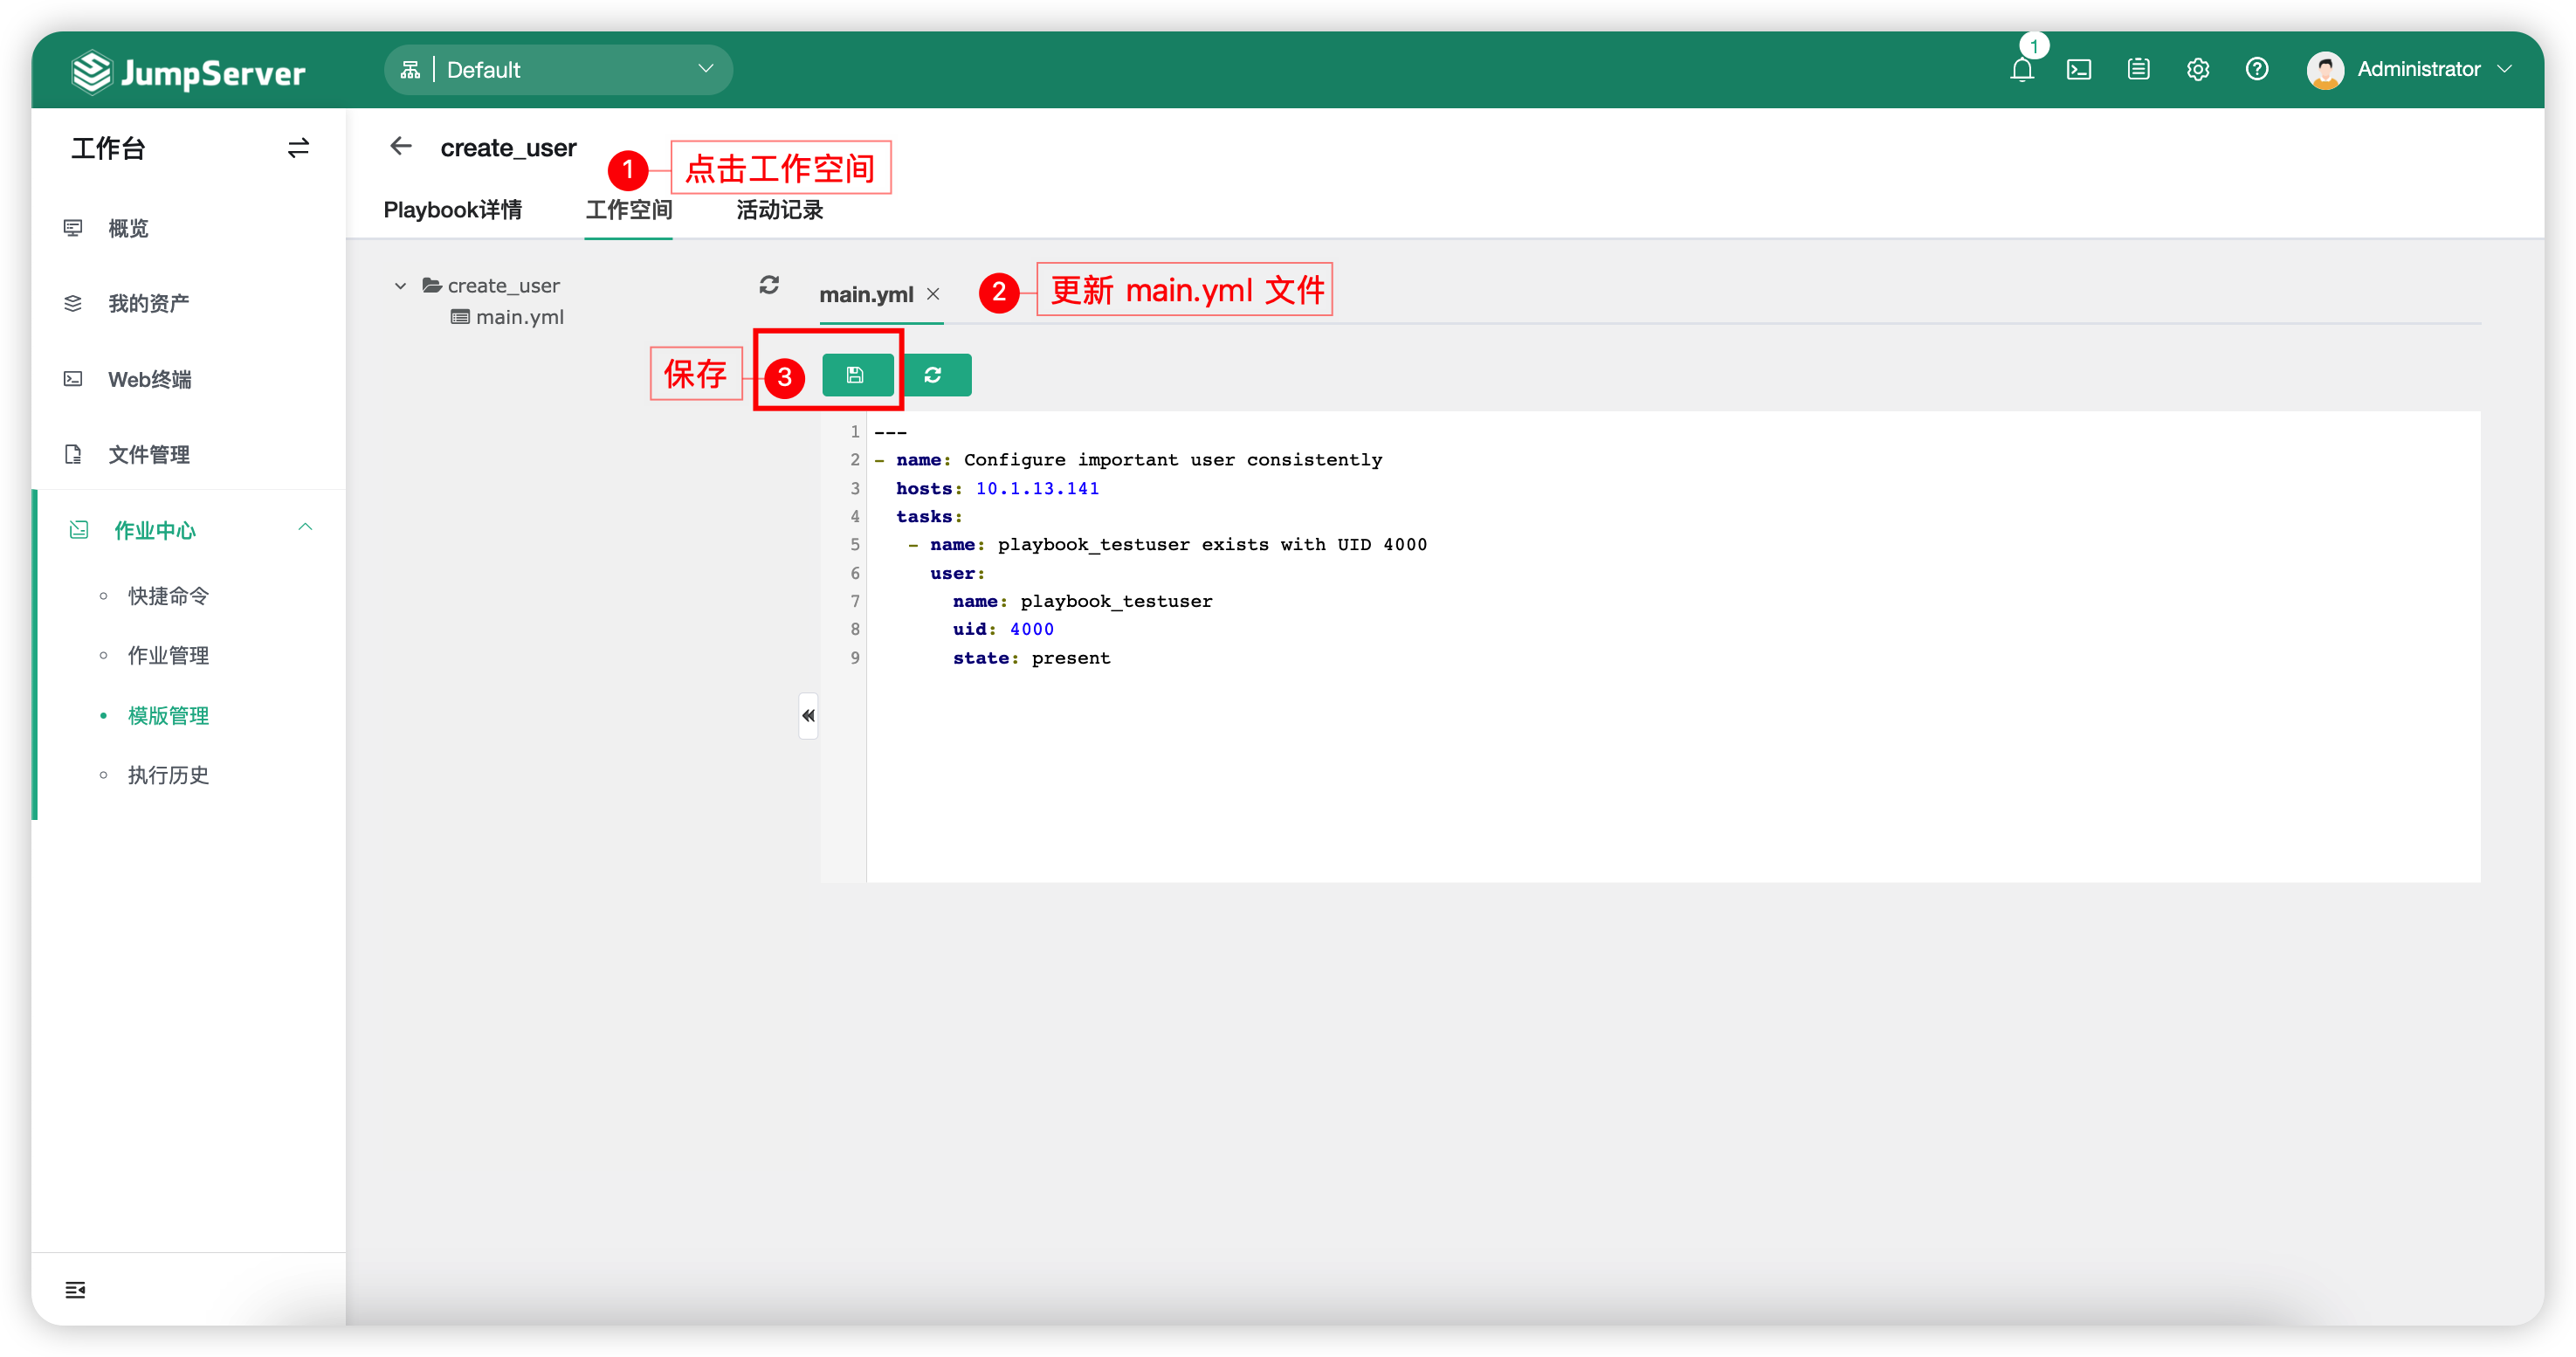Open the Default organization dropdown
The height and width of the screenshot is (1357, 2576).
(558, 70)
